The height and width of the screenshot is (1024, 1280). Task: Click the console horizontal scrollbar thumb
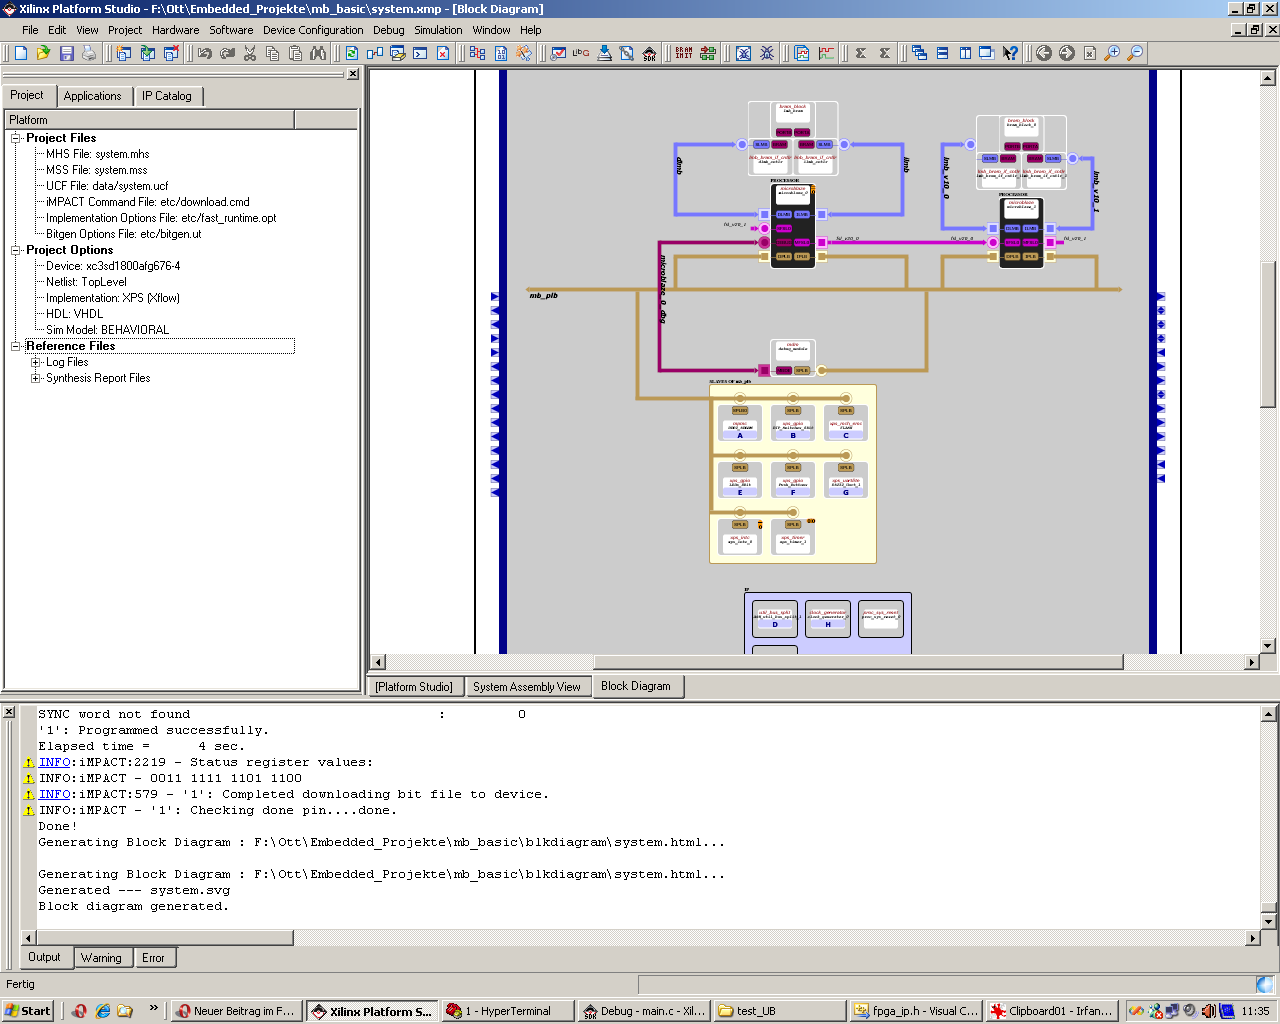(x=165, y=938)
